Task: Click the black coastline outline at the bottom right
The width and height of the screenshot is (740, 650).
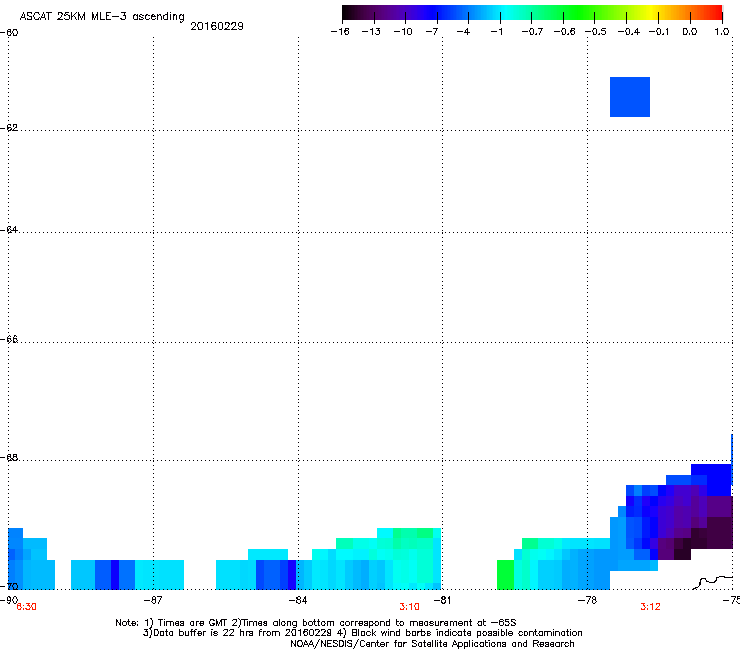Action: tap(713, 582)
